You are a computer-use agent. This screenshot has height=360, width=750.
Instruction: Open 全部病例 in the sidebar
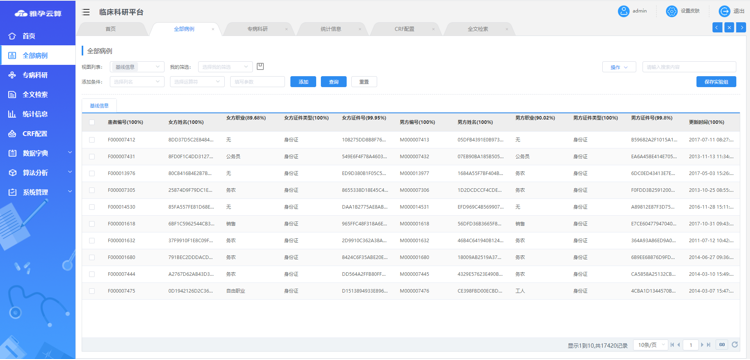38,55
